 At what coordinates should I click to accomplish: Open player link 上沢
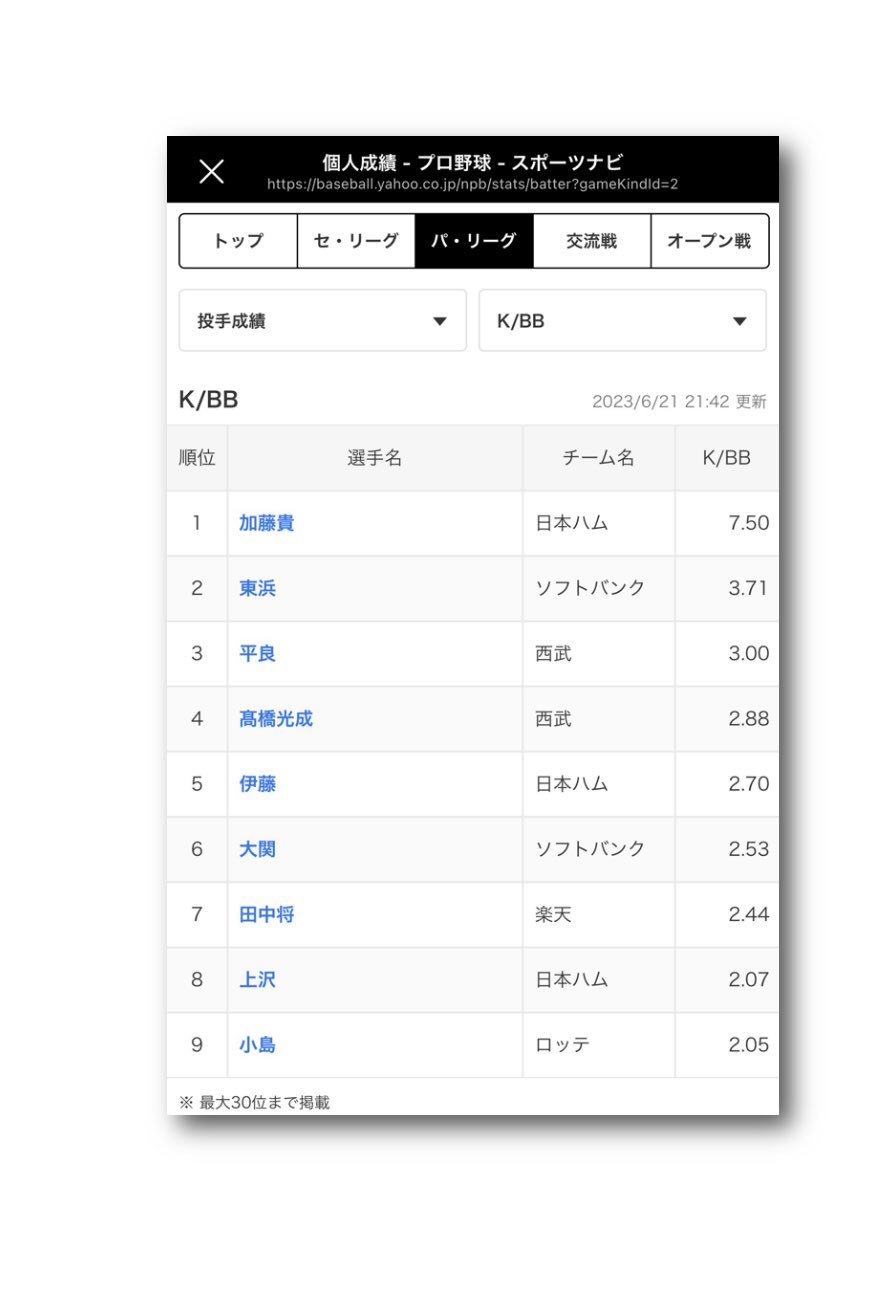click(x=257, y=980)
